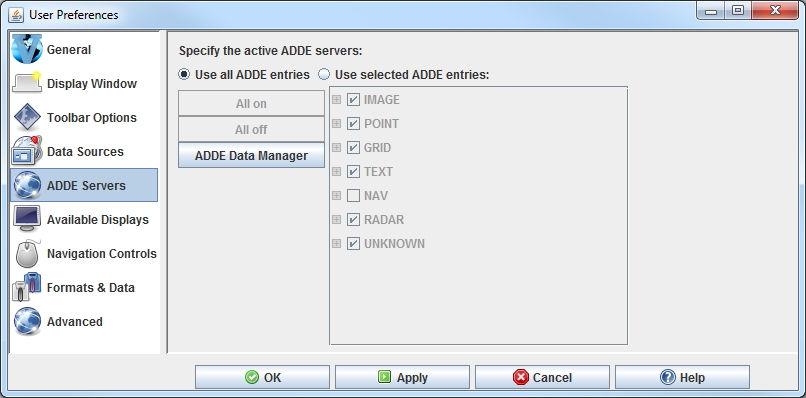Select Formats & Data in sidebar

point(84,287)
